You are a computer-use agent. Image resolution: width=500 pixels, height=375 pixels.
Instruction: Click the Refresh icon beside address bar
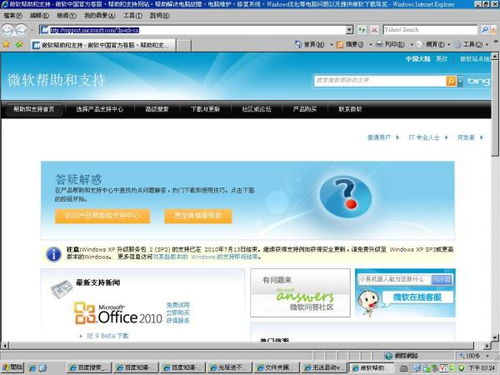pyautogui.click(x=362, y=30)
